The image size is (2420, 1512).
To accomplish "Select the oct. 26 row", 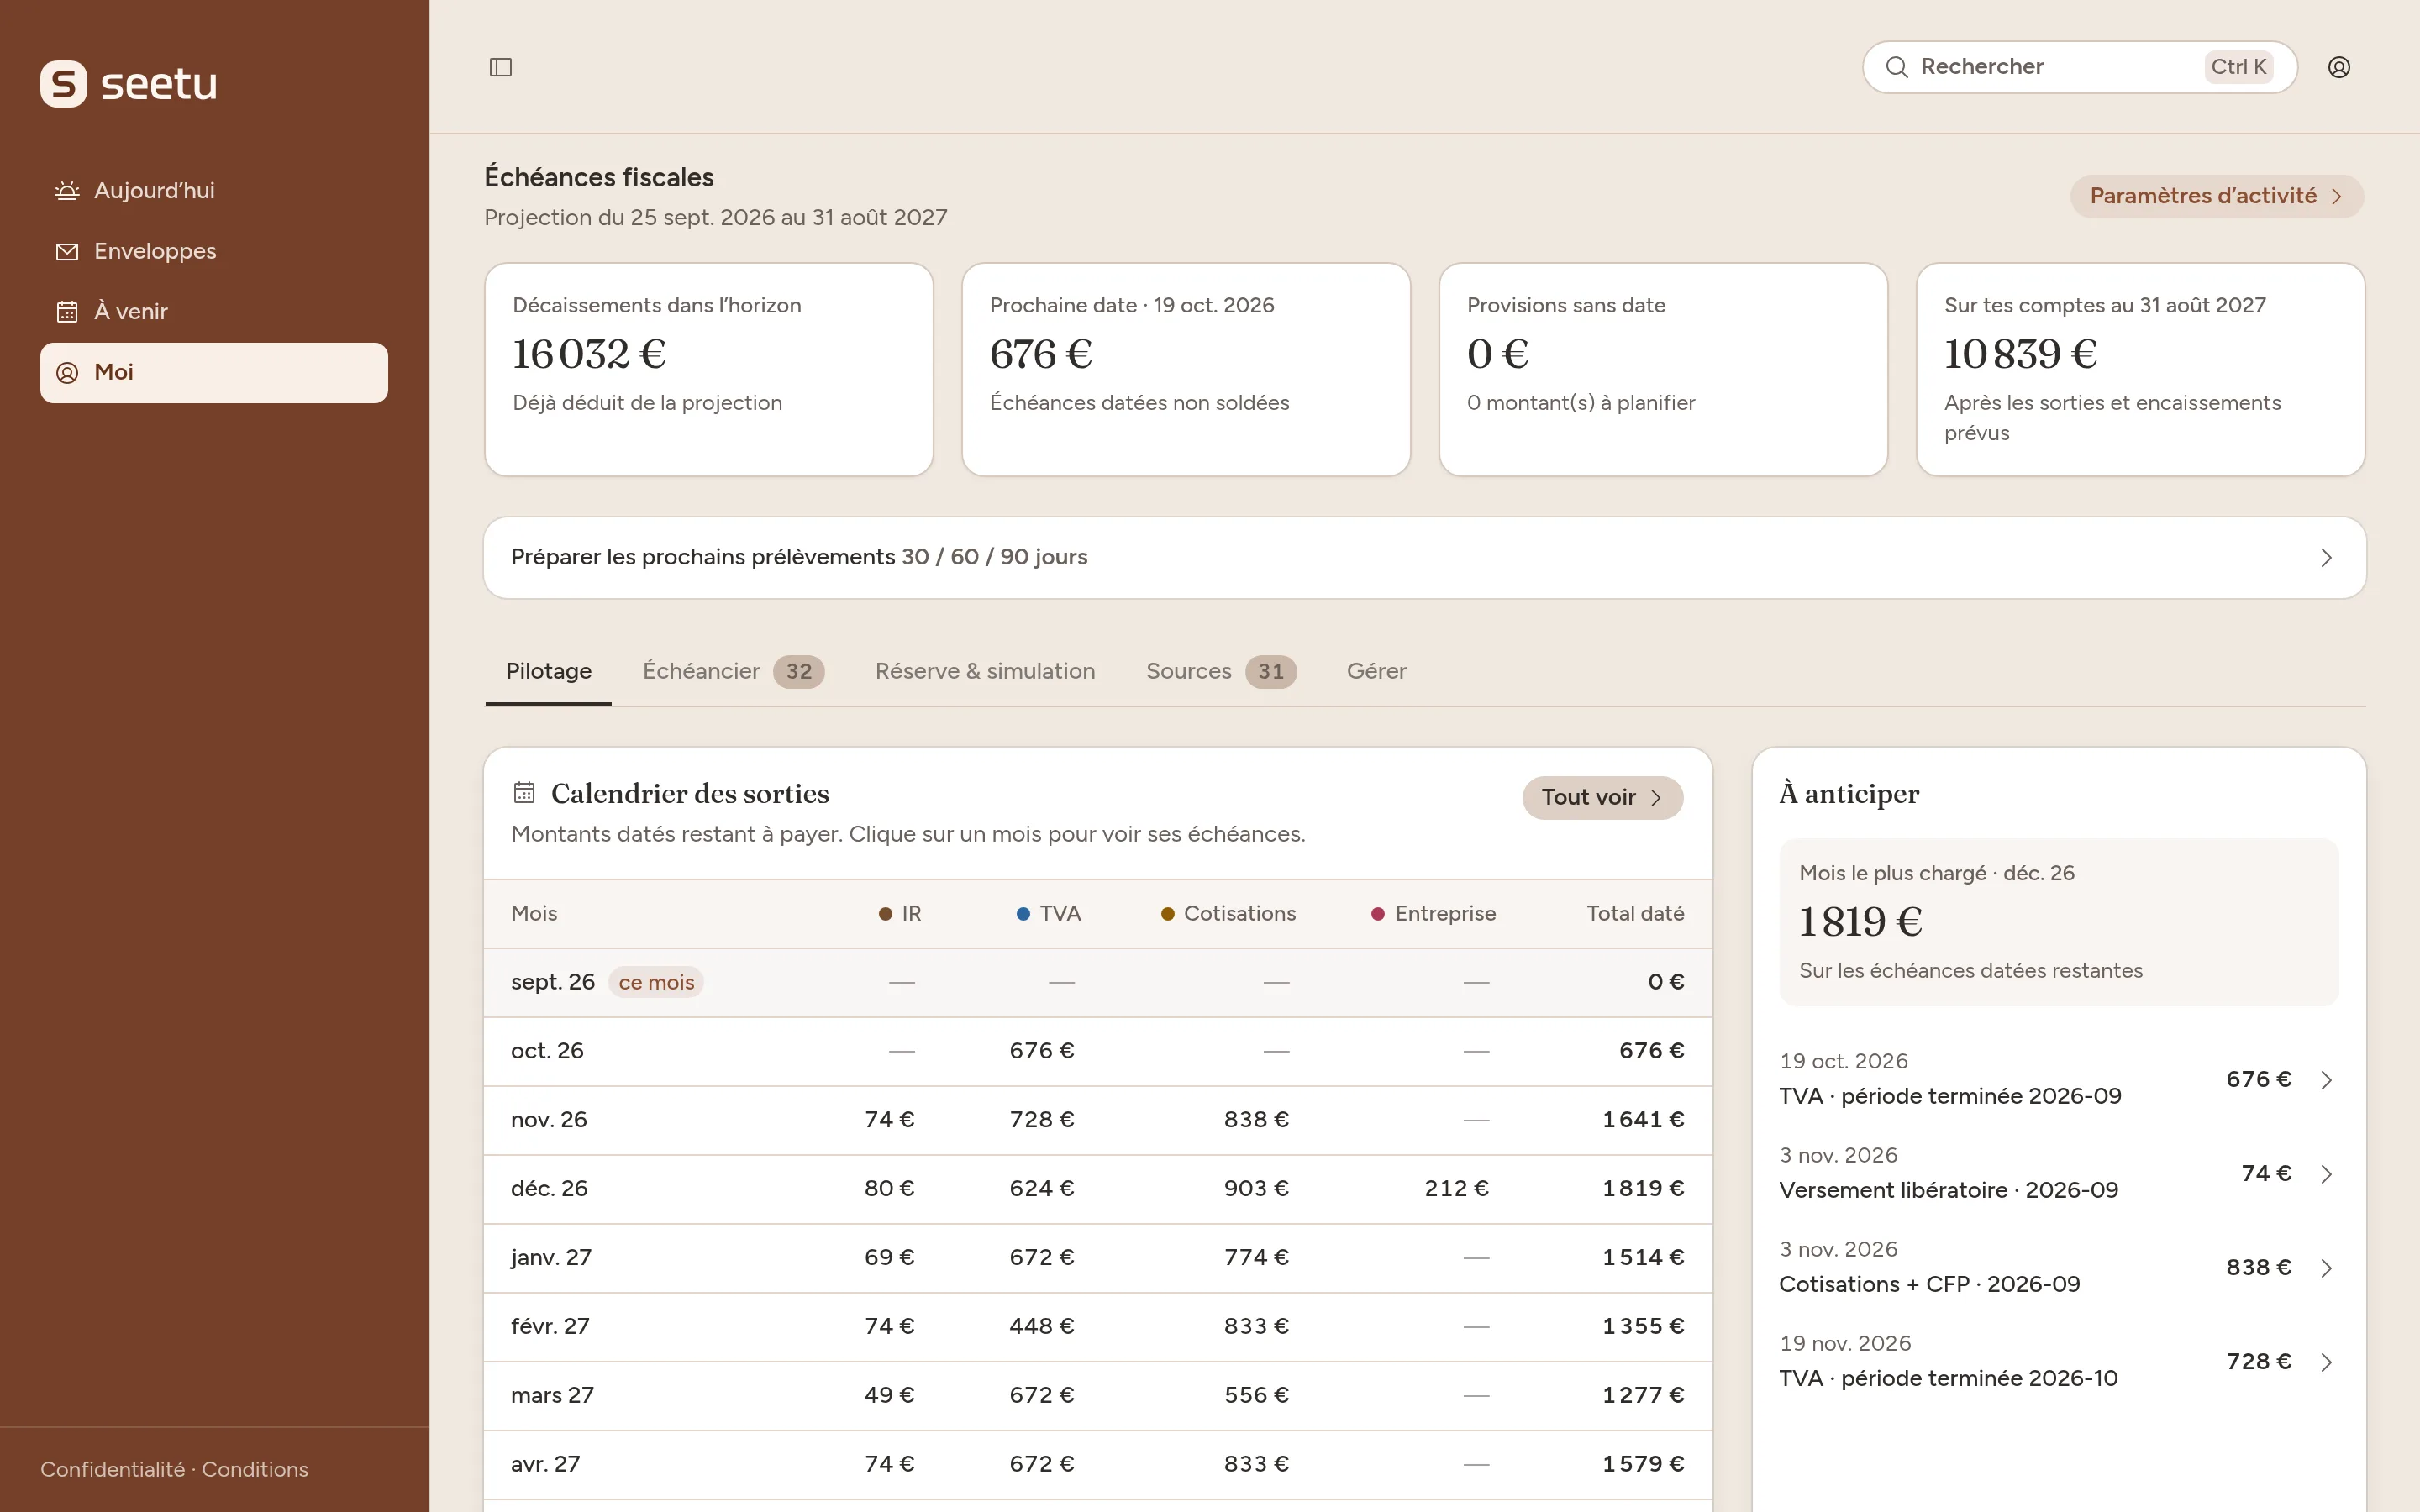I will 1097,1051.
